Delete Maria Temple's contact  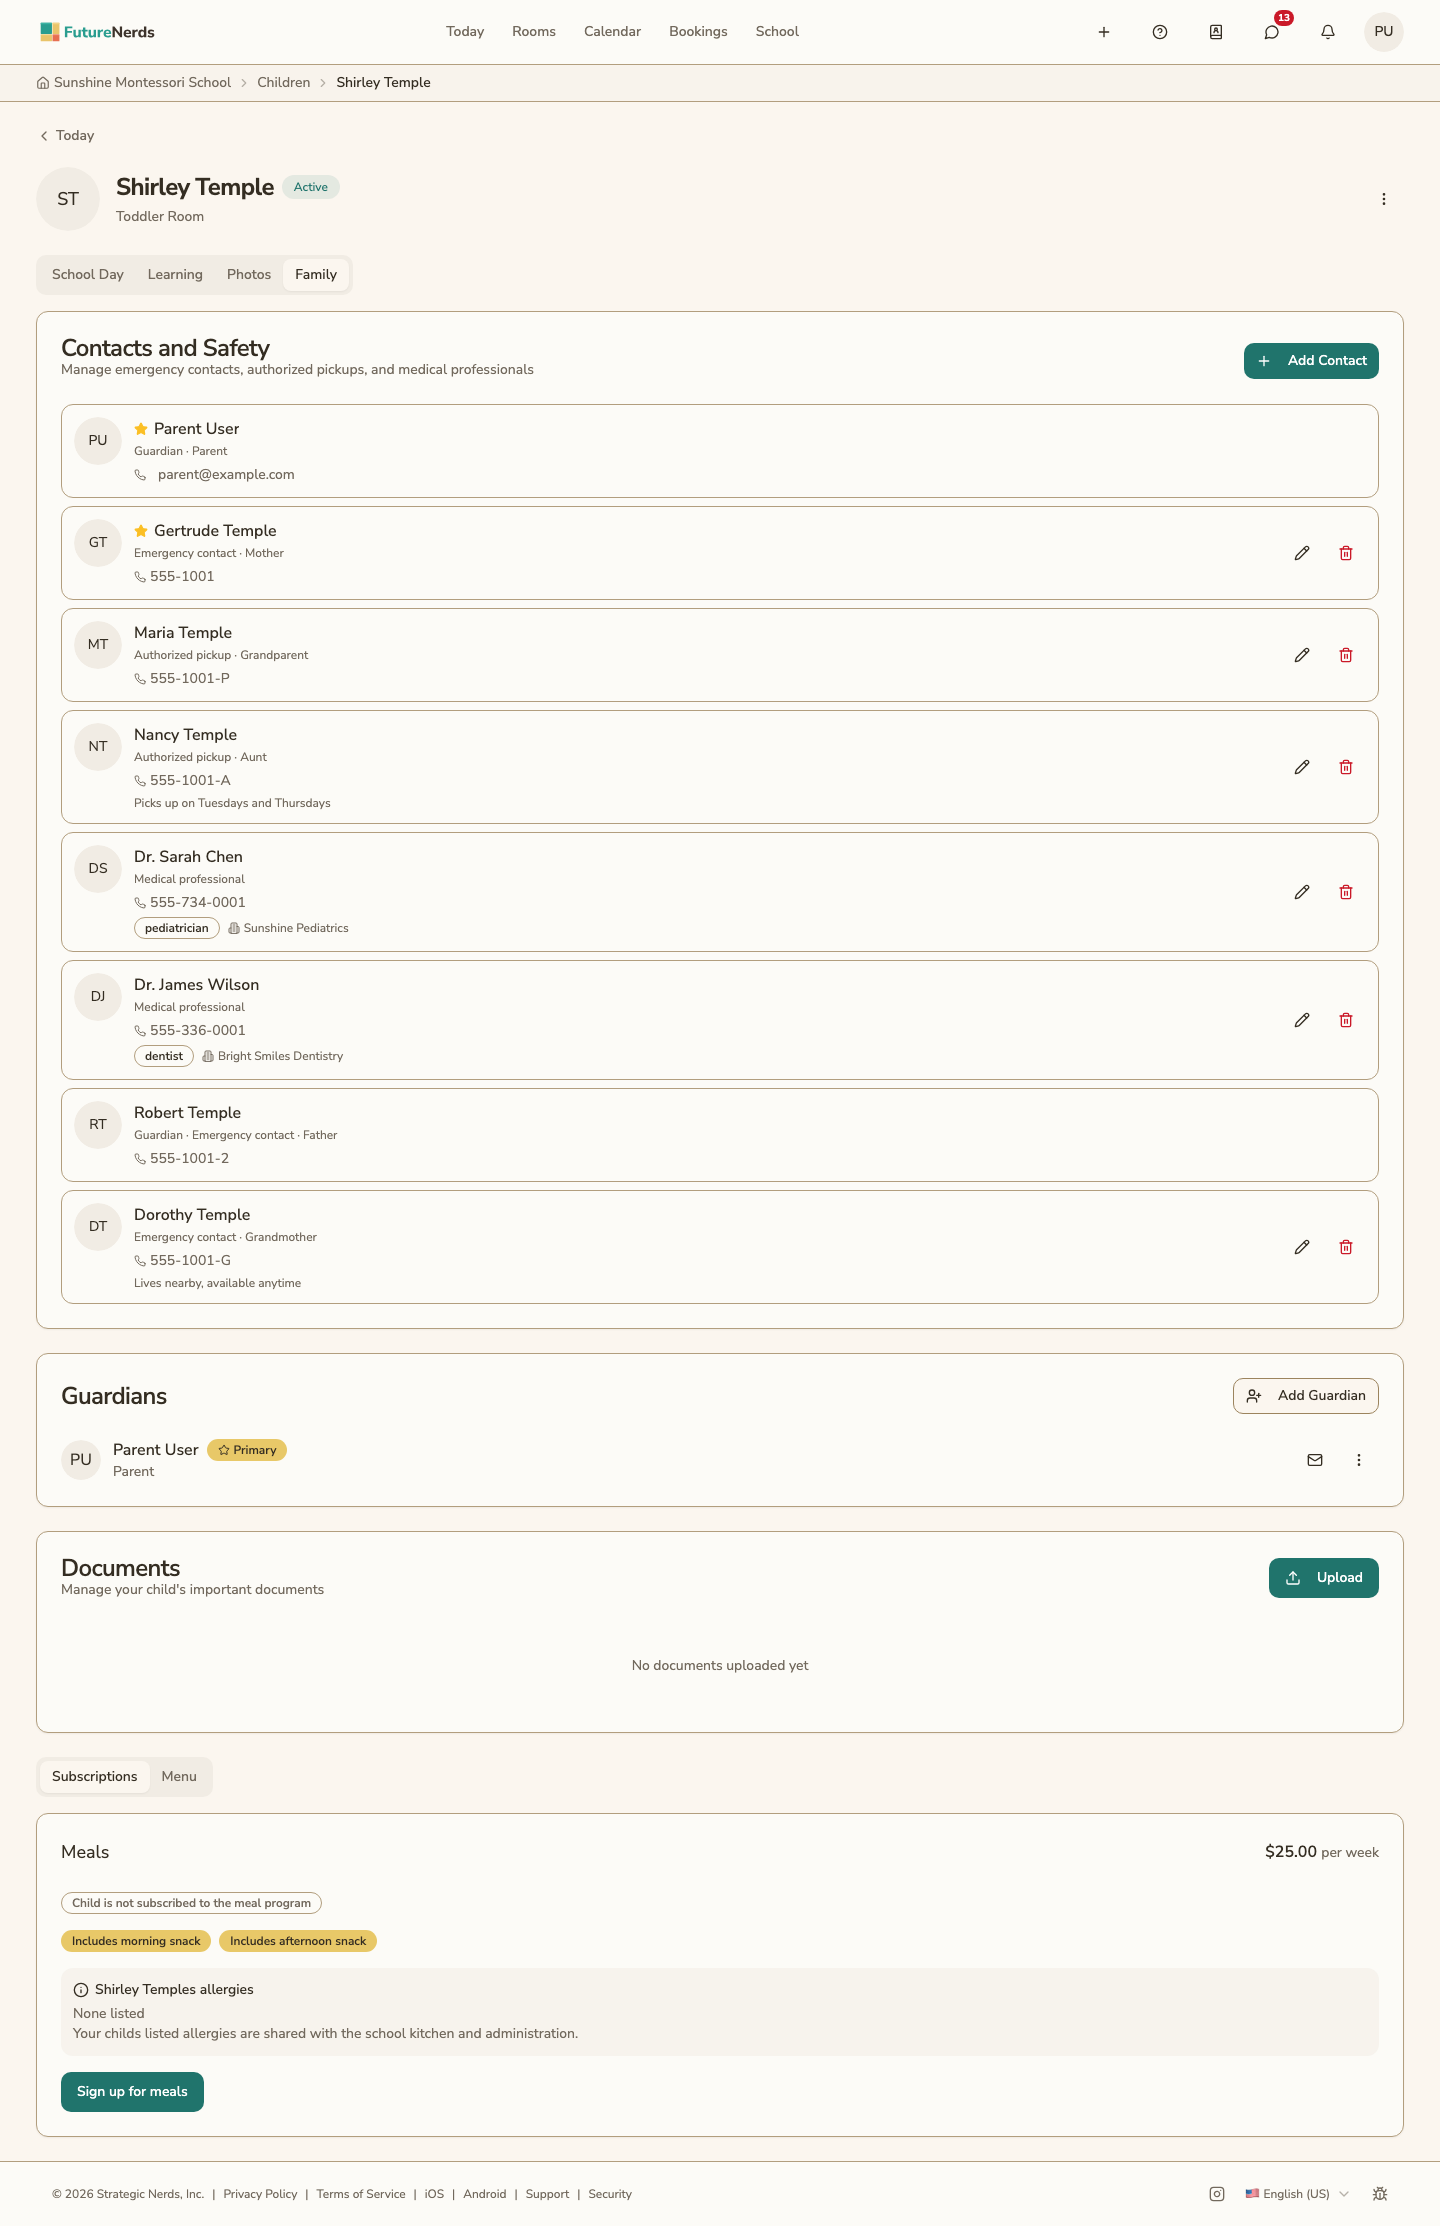coord(1346,655)
